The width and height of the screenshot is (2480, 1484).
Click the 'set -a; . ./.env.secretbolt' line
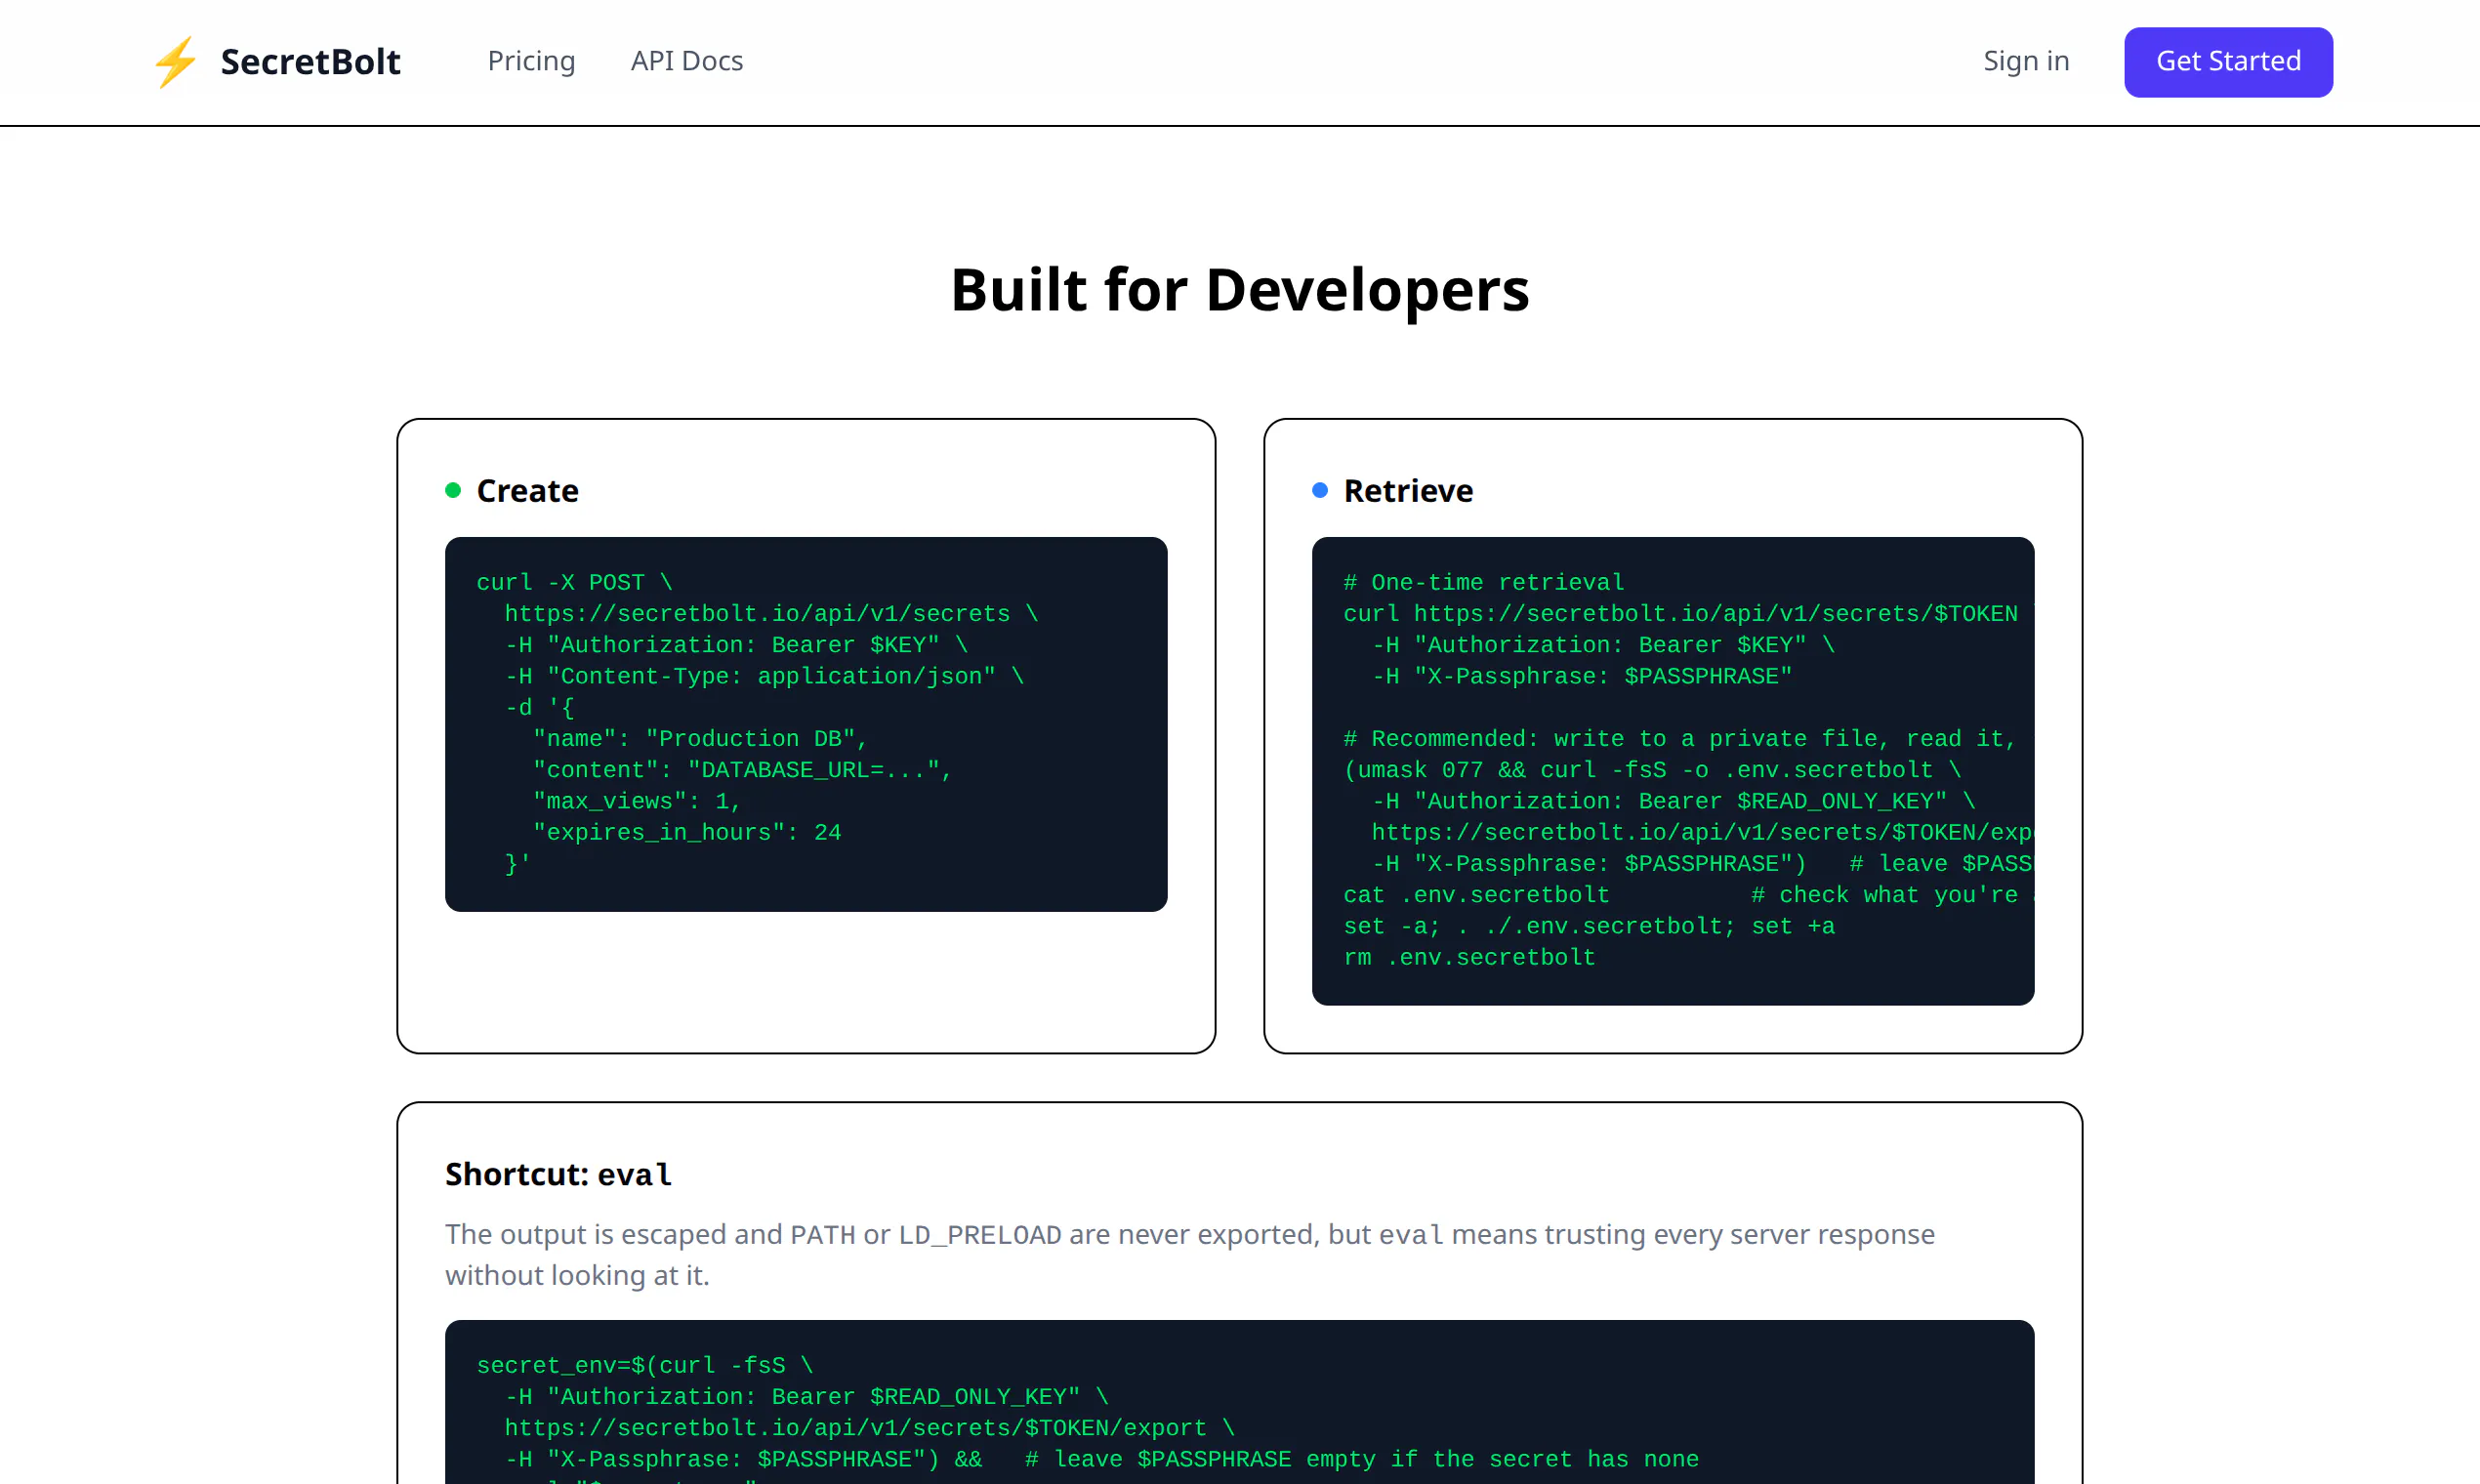[x=1589, y=926]
